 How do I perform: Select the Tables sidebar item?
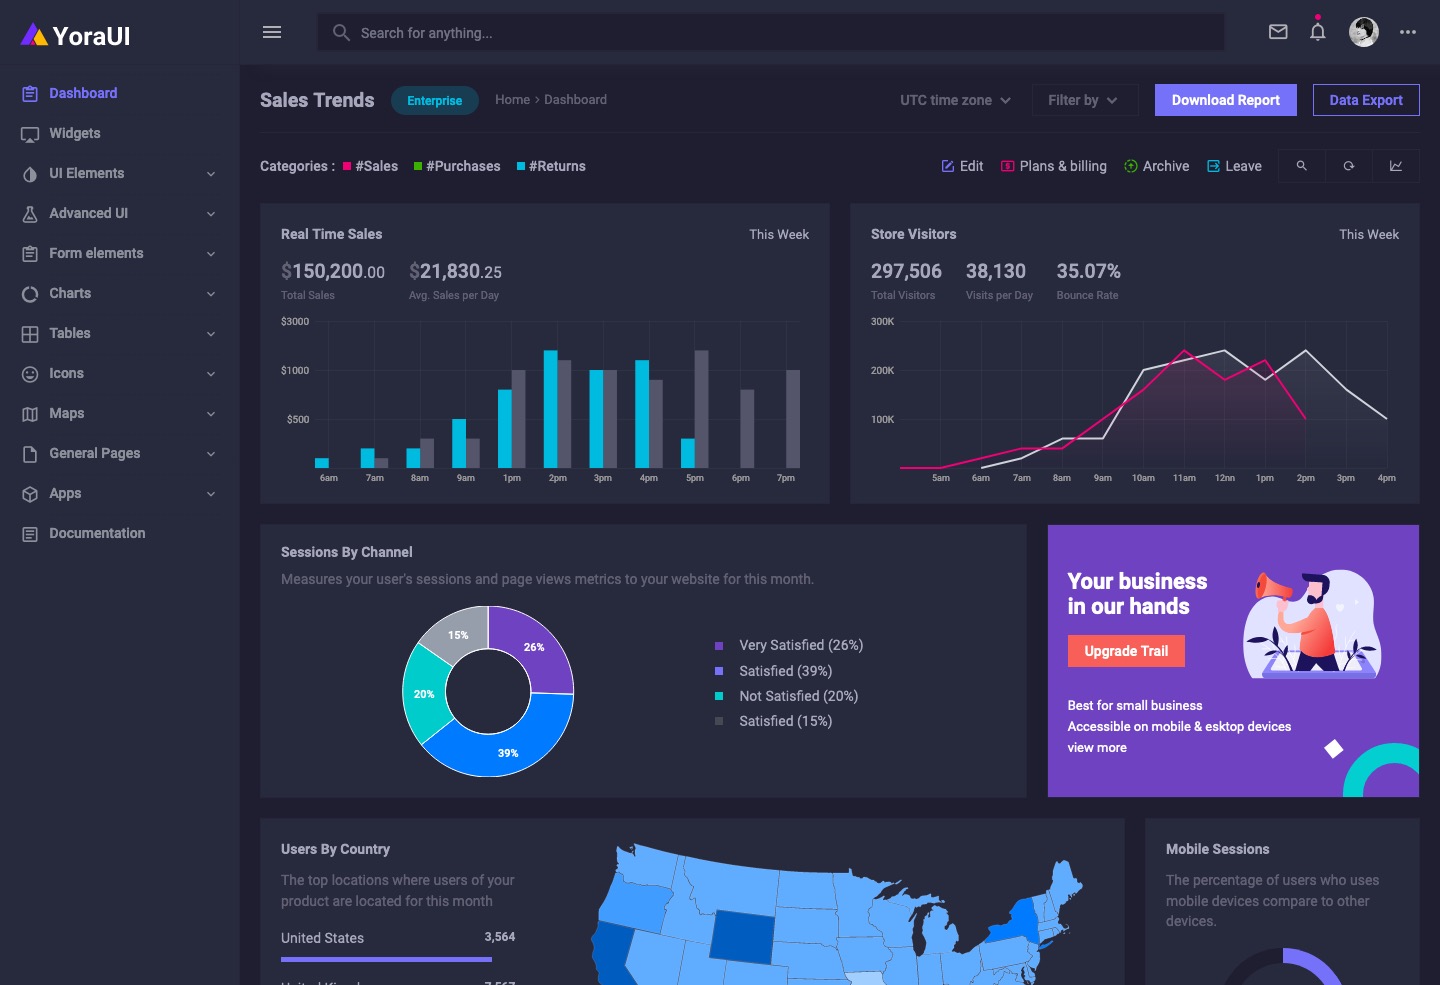[120, 333]
